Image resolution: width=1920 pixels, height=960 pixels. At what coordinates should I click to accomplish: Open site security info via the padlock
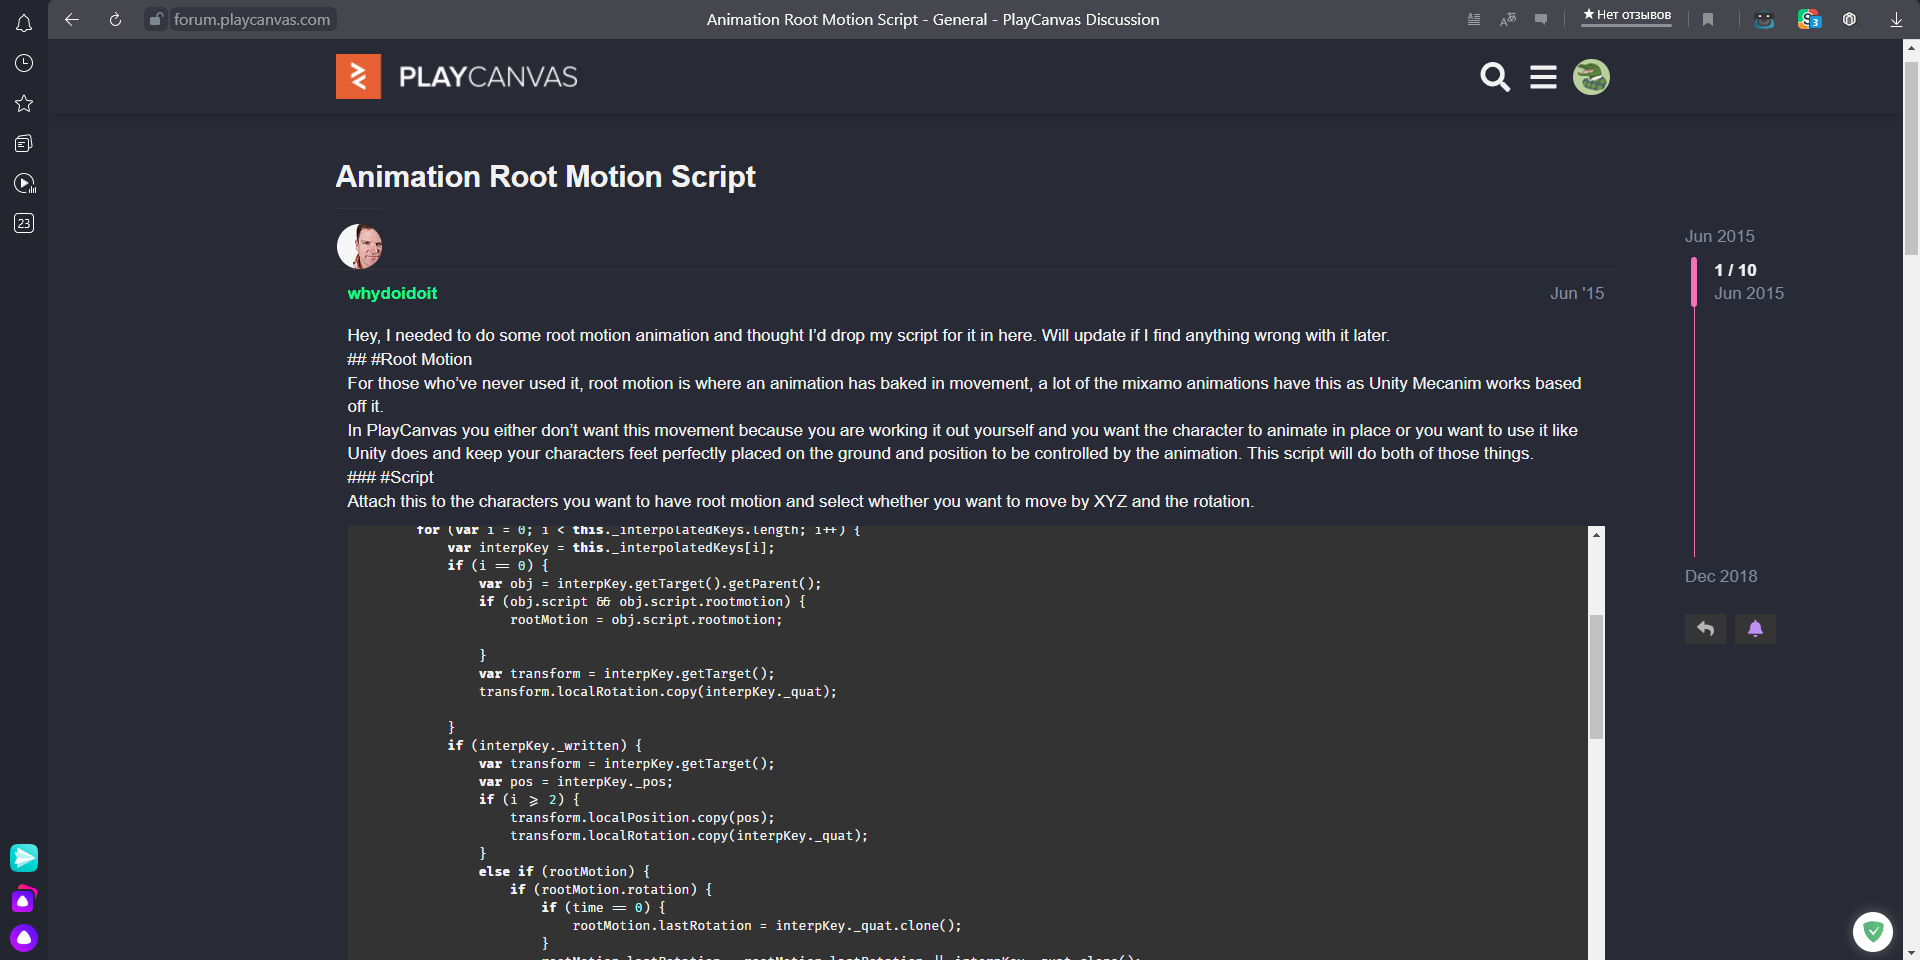[156, 19]
